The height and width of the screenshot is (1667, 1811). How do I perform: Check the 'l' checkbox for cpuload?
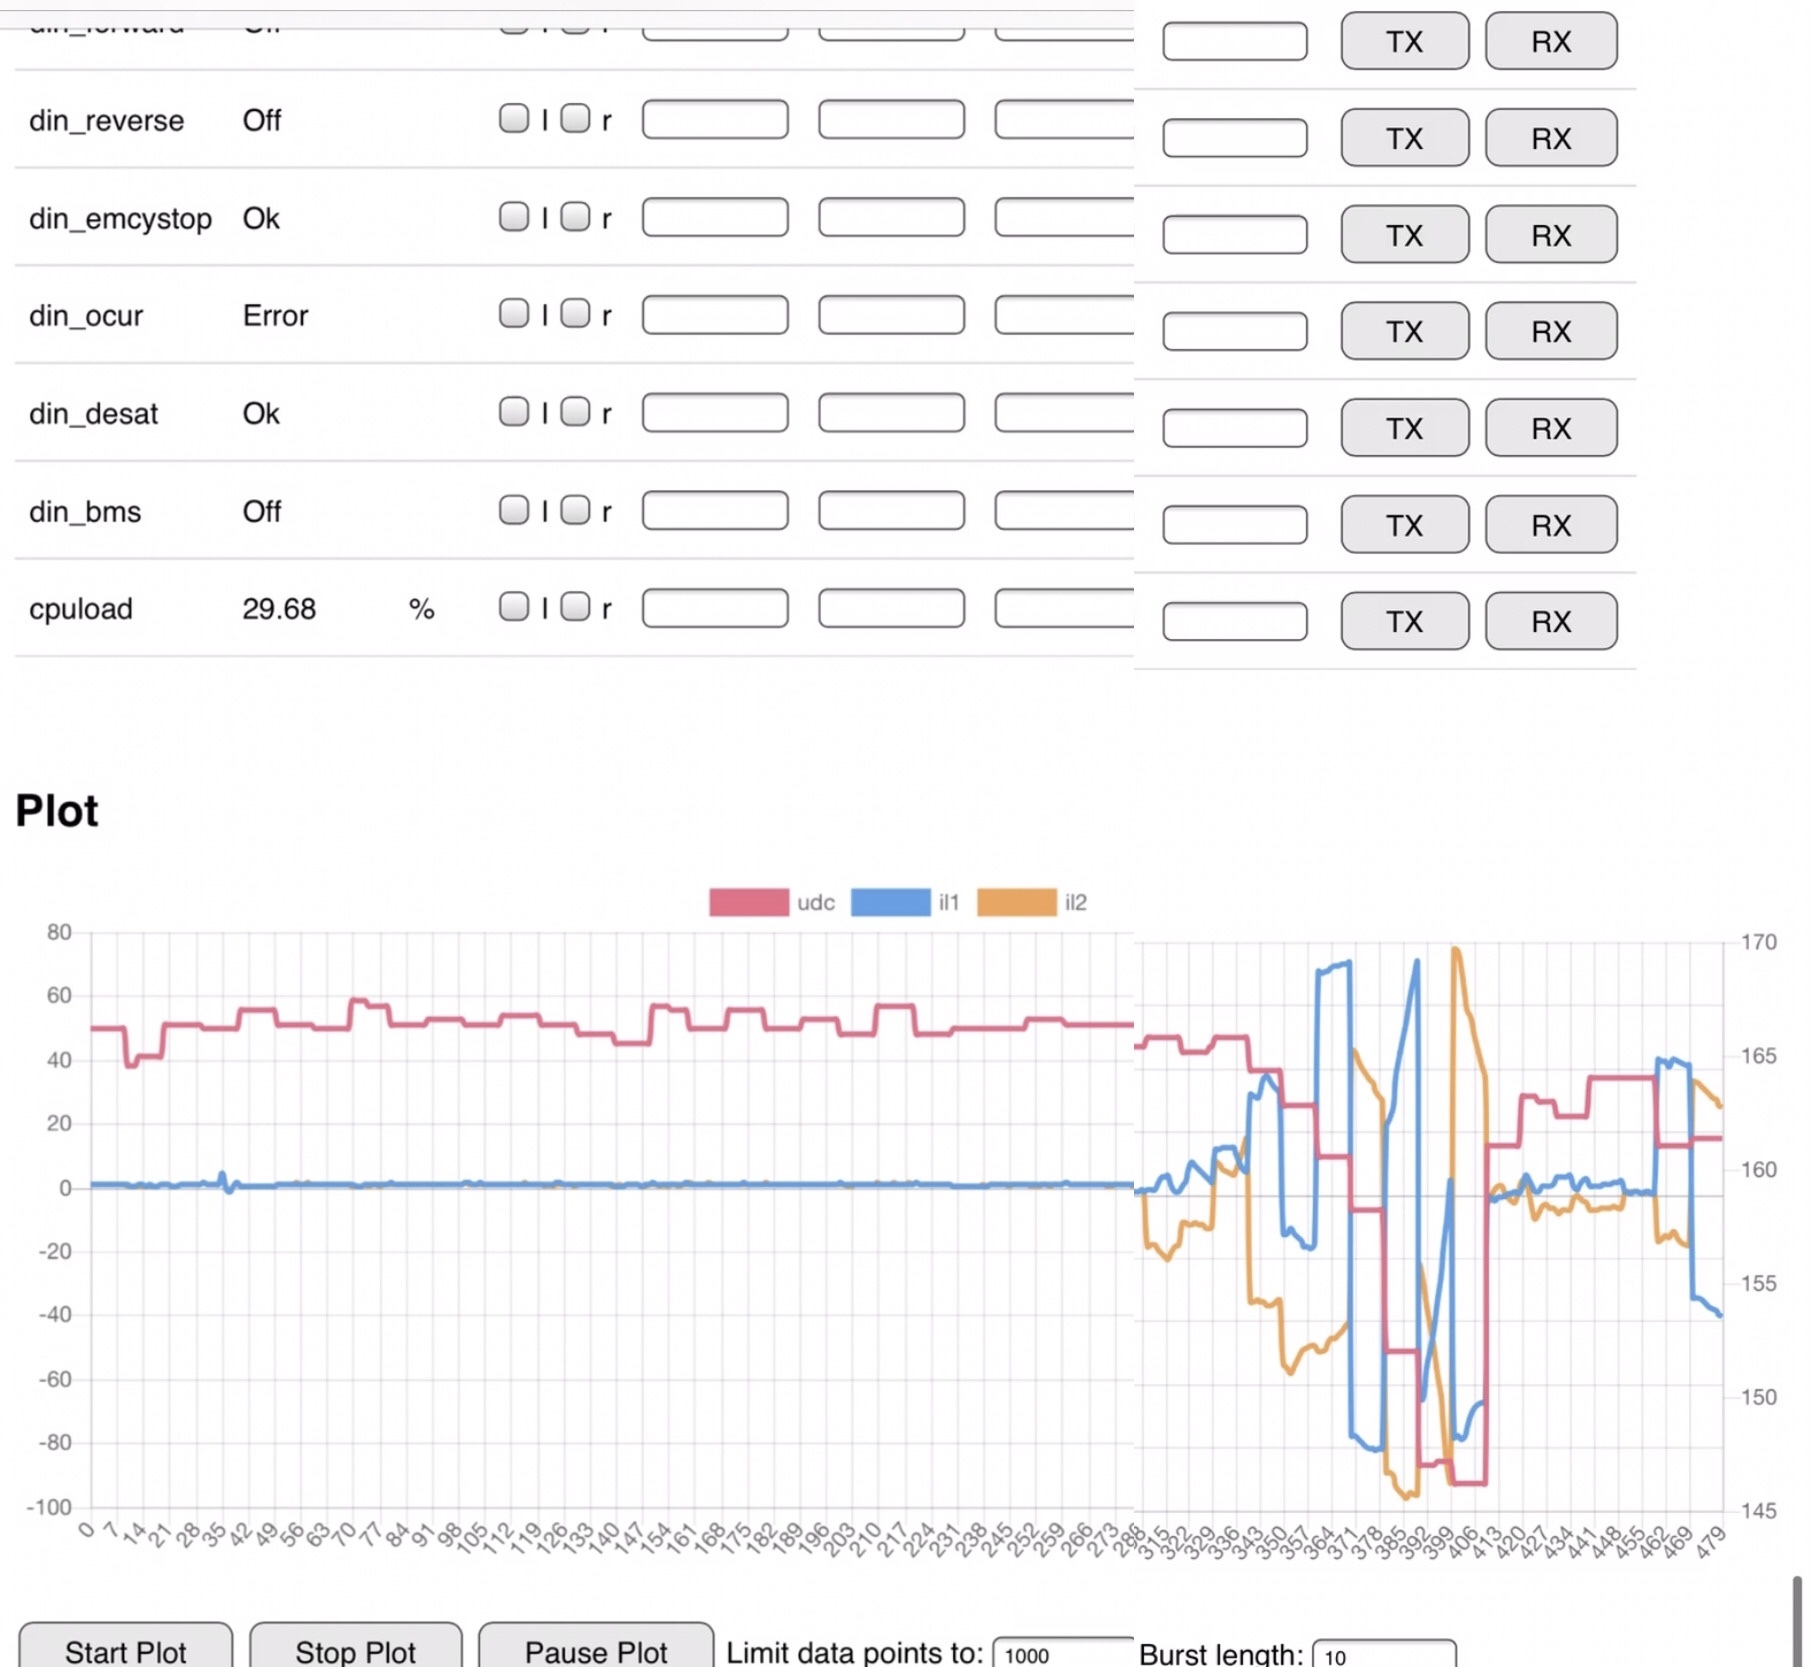tap(514, 607)
